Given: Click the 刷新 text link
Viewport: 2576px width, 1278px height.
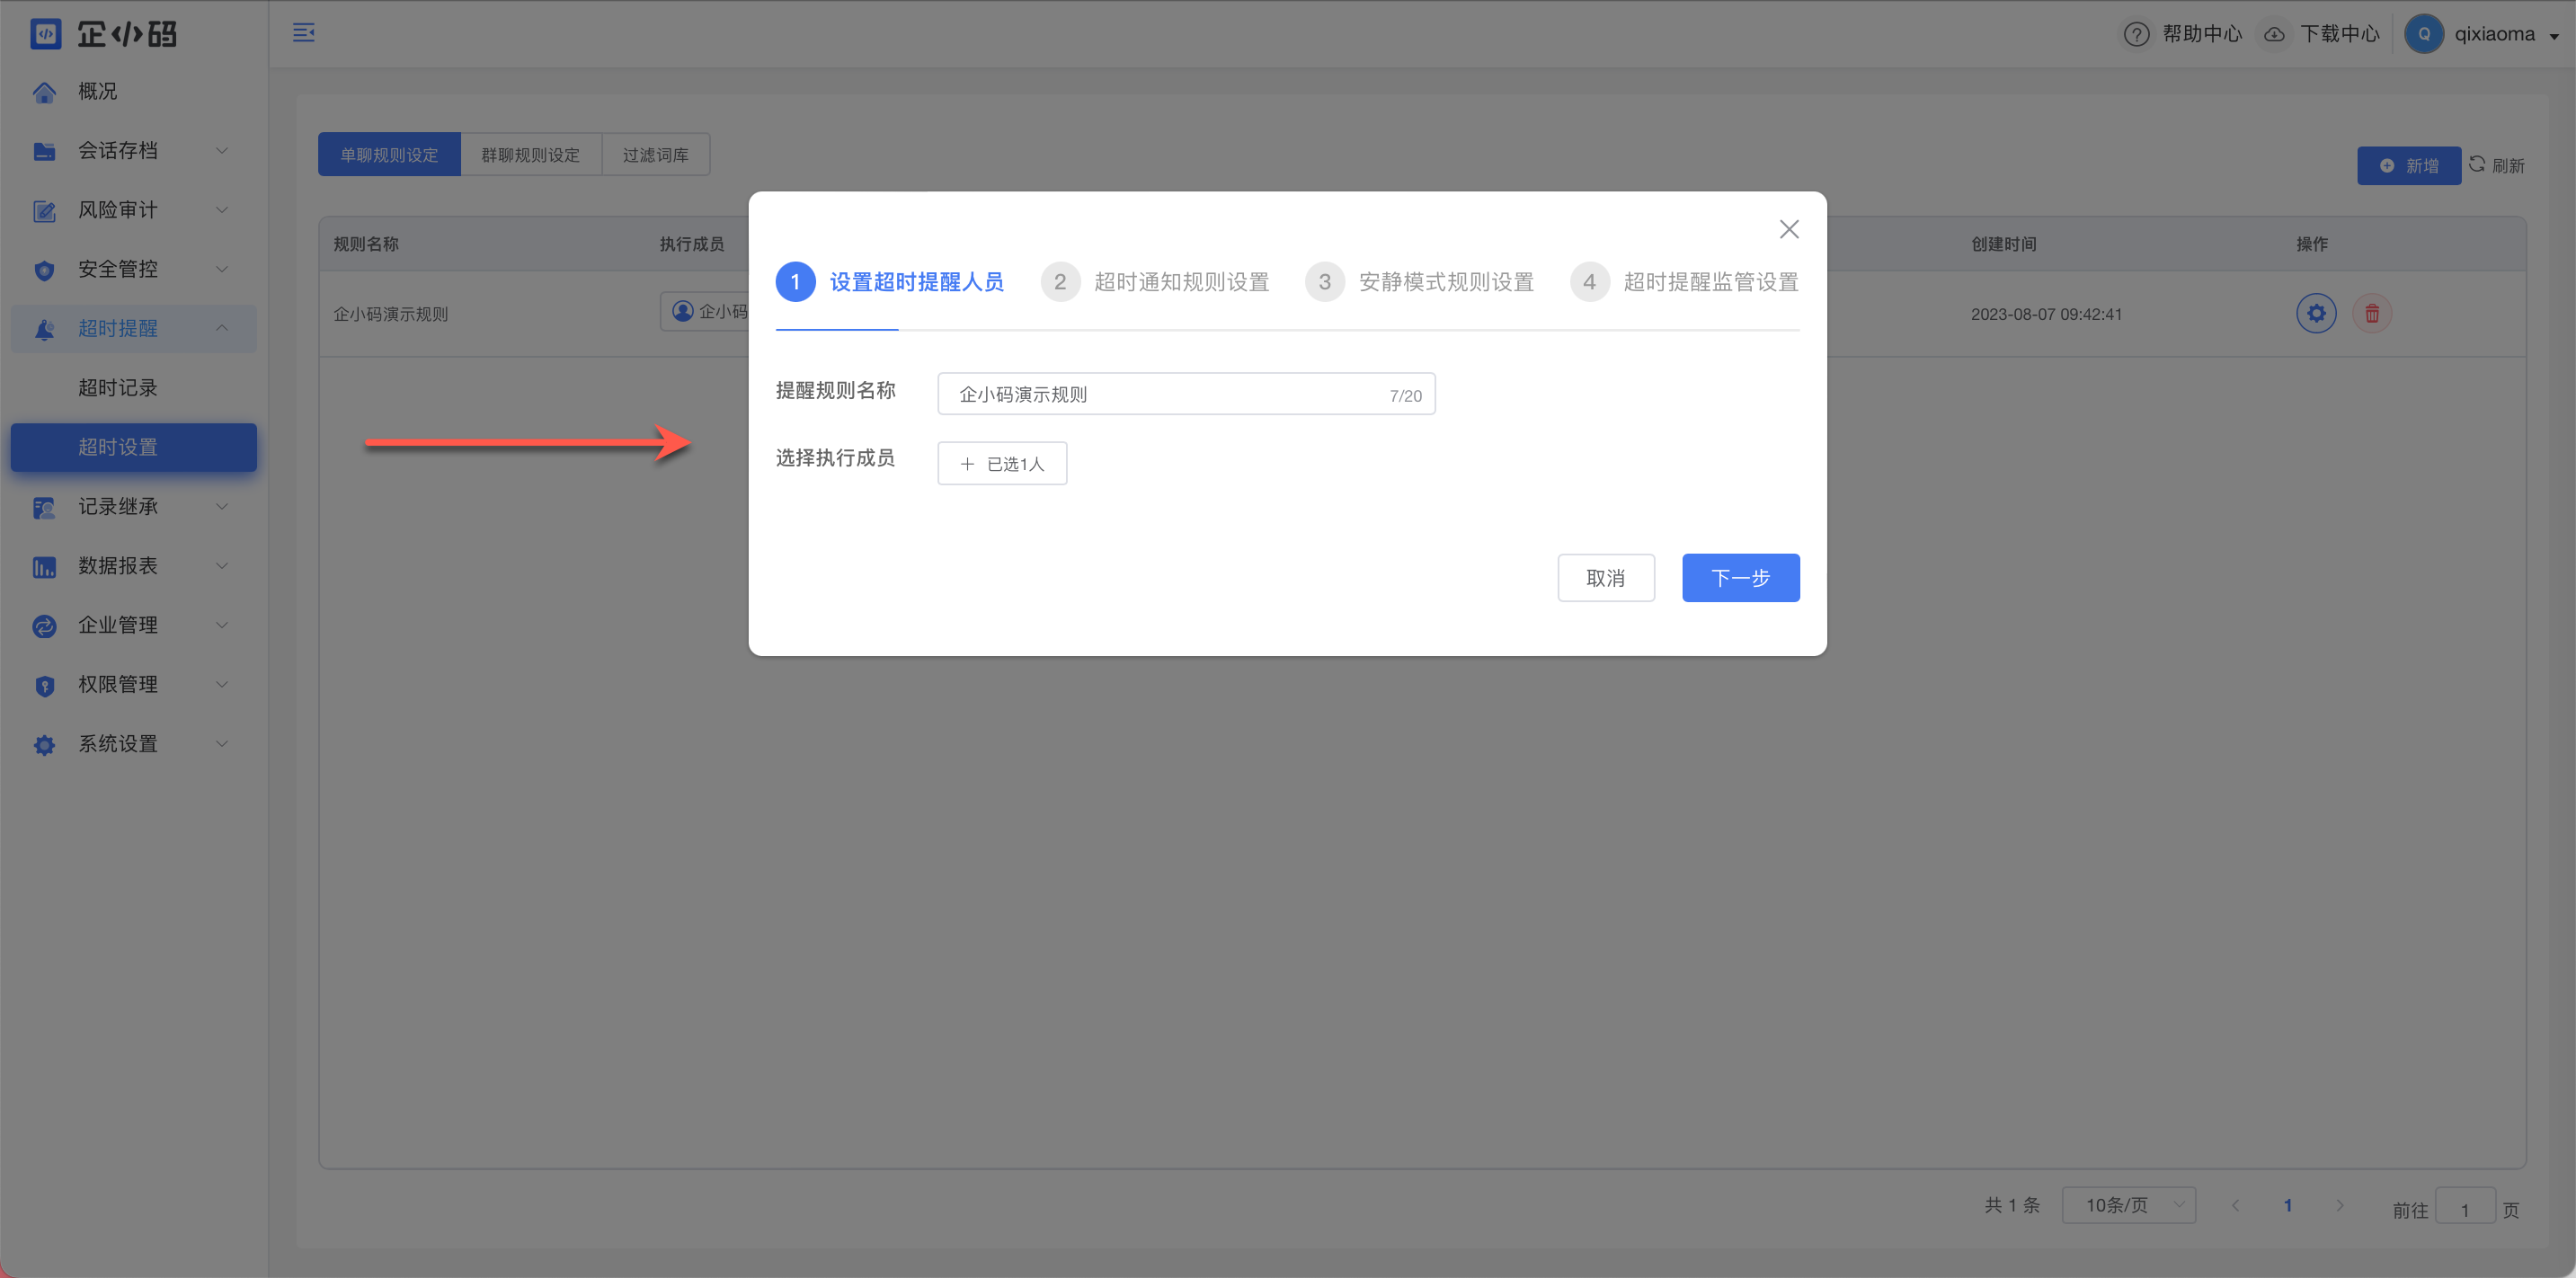Looking at the screenshot, I should pos(2508,165).
